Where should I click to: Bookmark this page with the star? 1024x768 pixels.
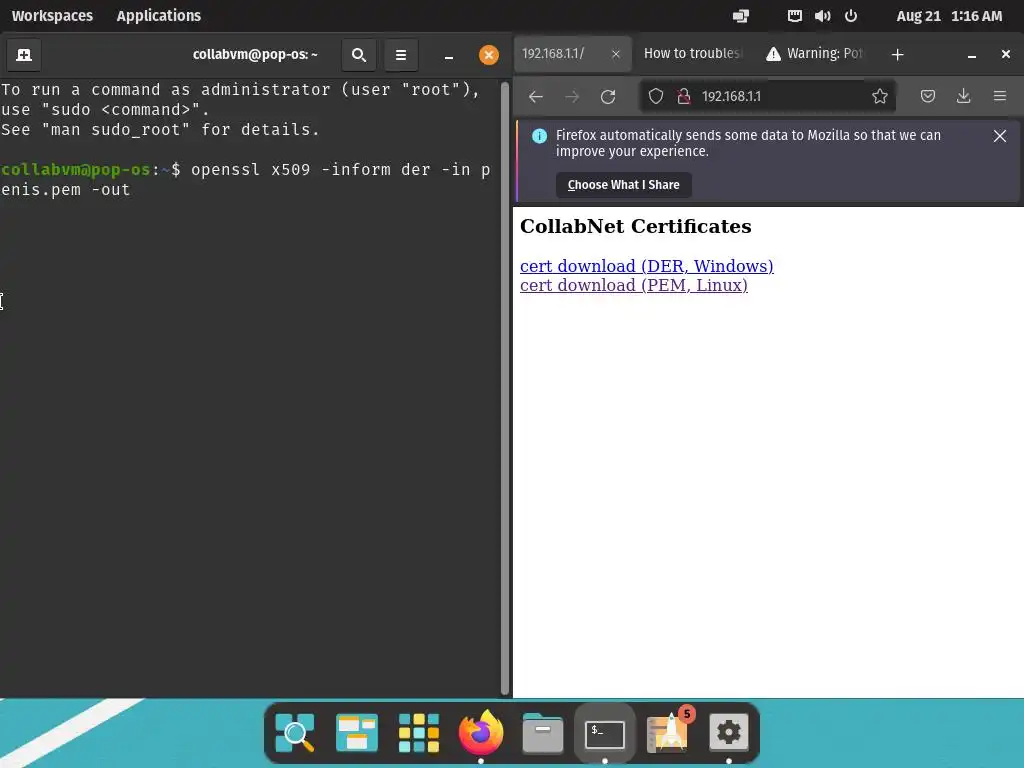[880, 97]
